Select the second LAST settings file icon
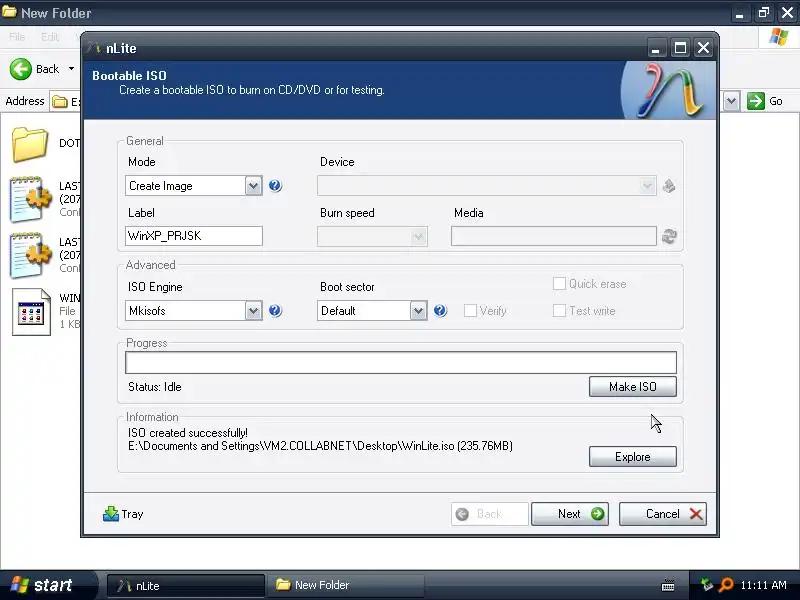Screen dimensions: 800x600 pos(31,255)
